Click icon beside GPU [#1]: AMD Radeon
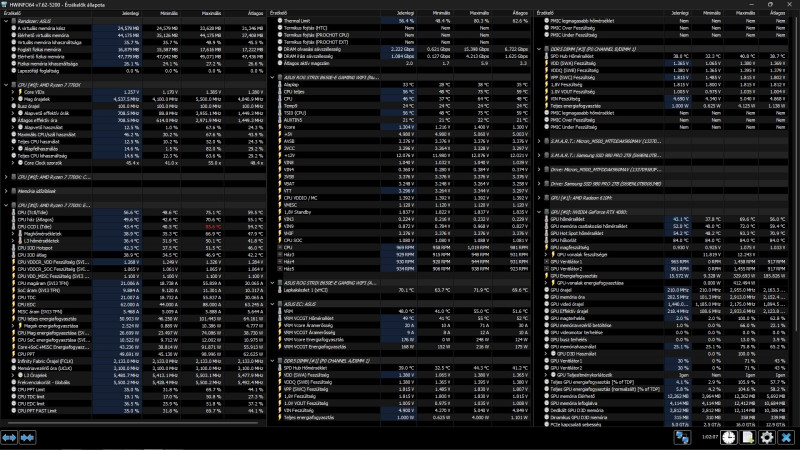The image size is (800, 450). point(546,198)
